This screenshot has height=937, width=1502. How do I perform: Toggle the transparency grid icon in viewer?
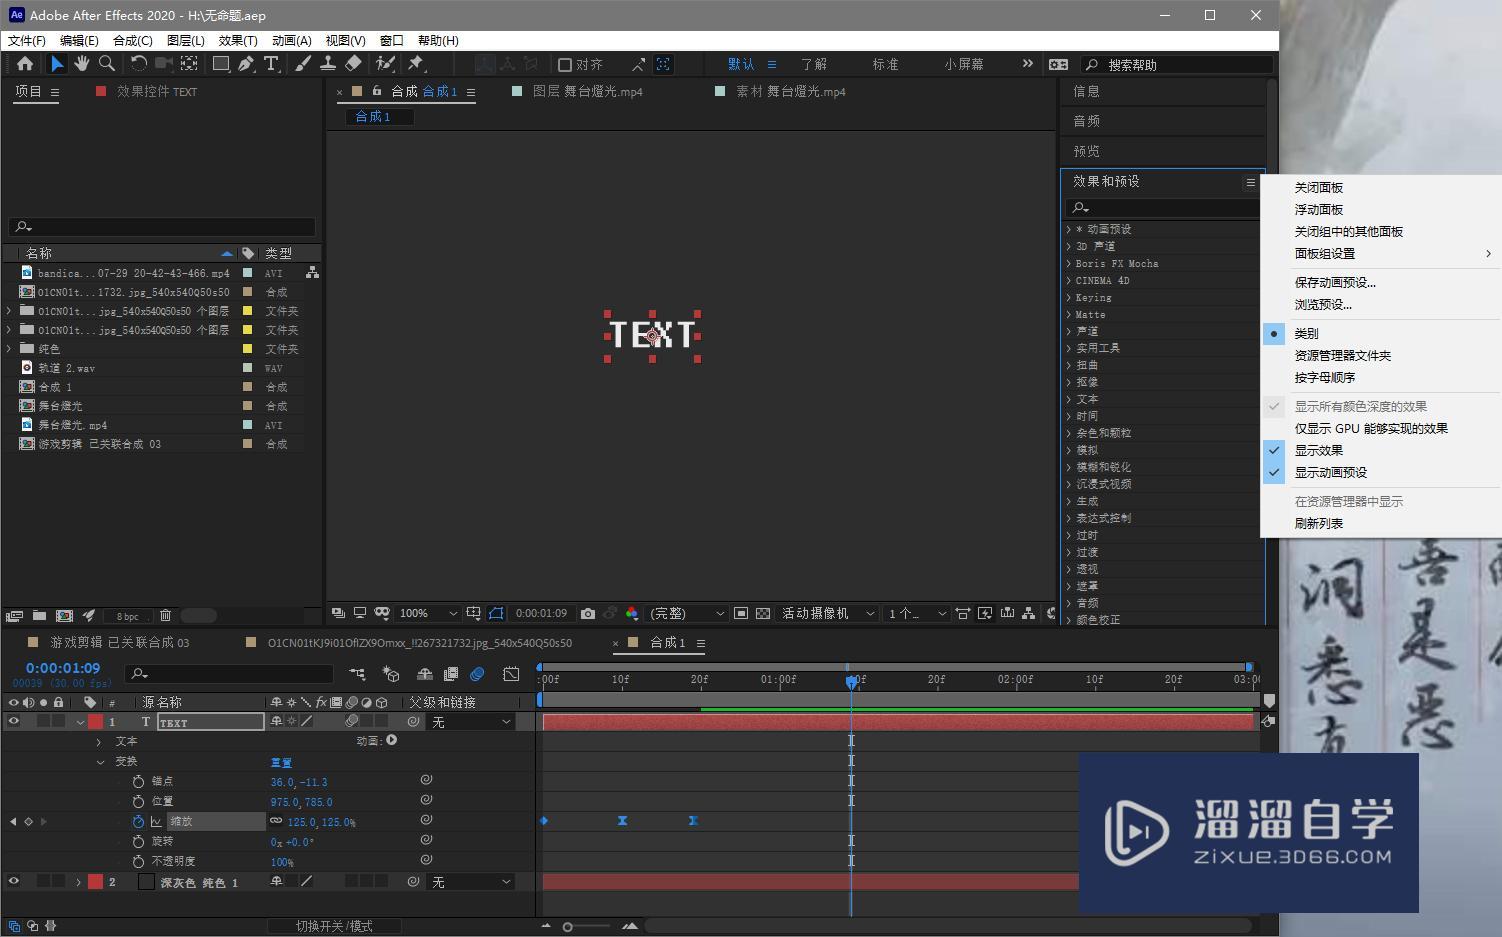coord(763,613)
